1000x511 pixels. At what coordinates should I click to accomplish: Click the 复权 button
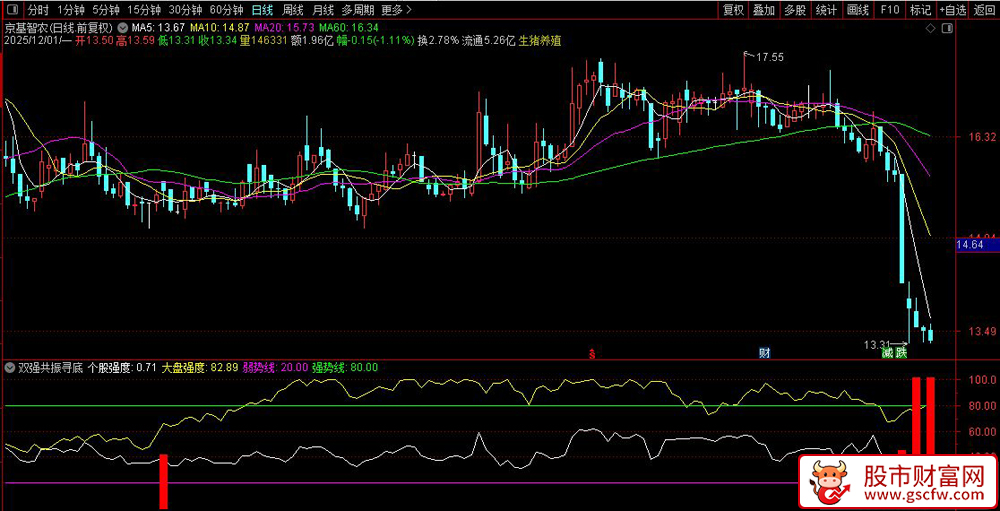pos(733,10)
